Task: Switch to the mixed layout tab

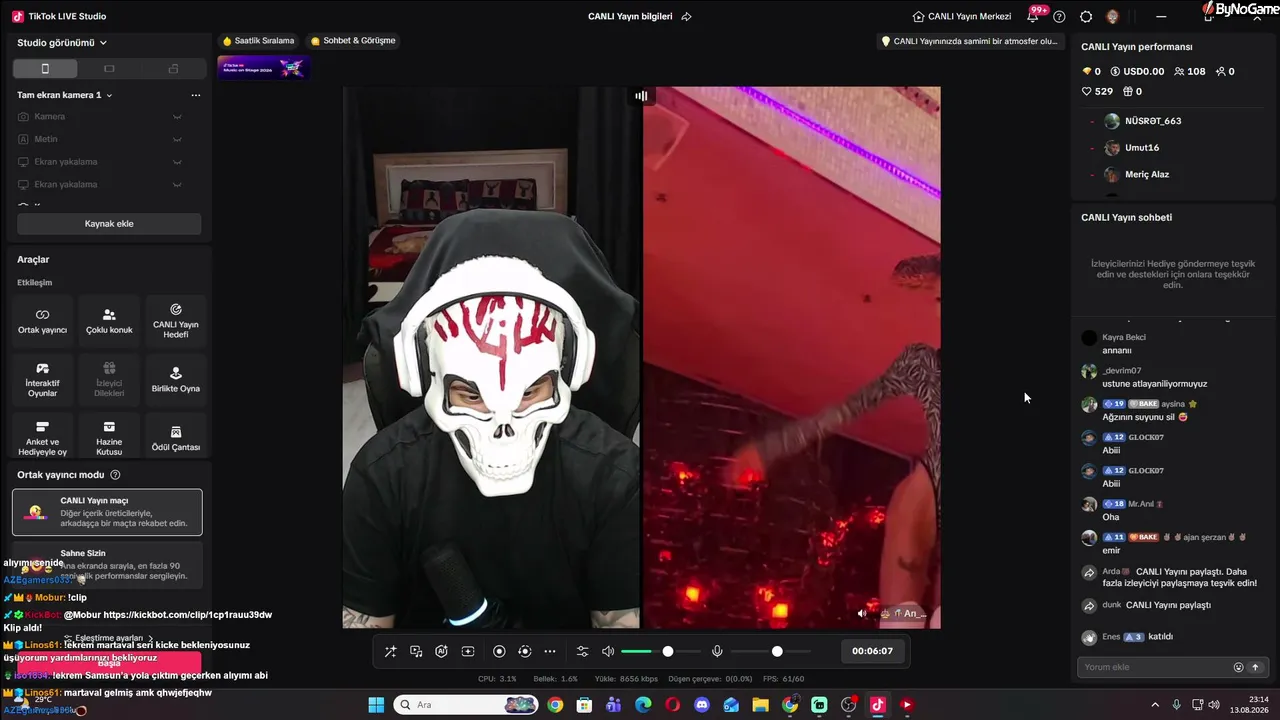Action: point(173,69)
